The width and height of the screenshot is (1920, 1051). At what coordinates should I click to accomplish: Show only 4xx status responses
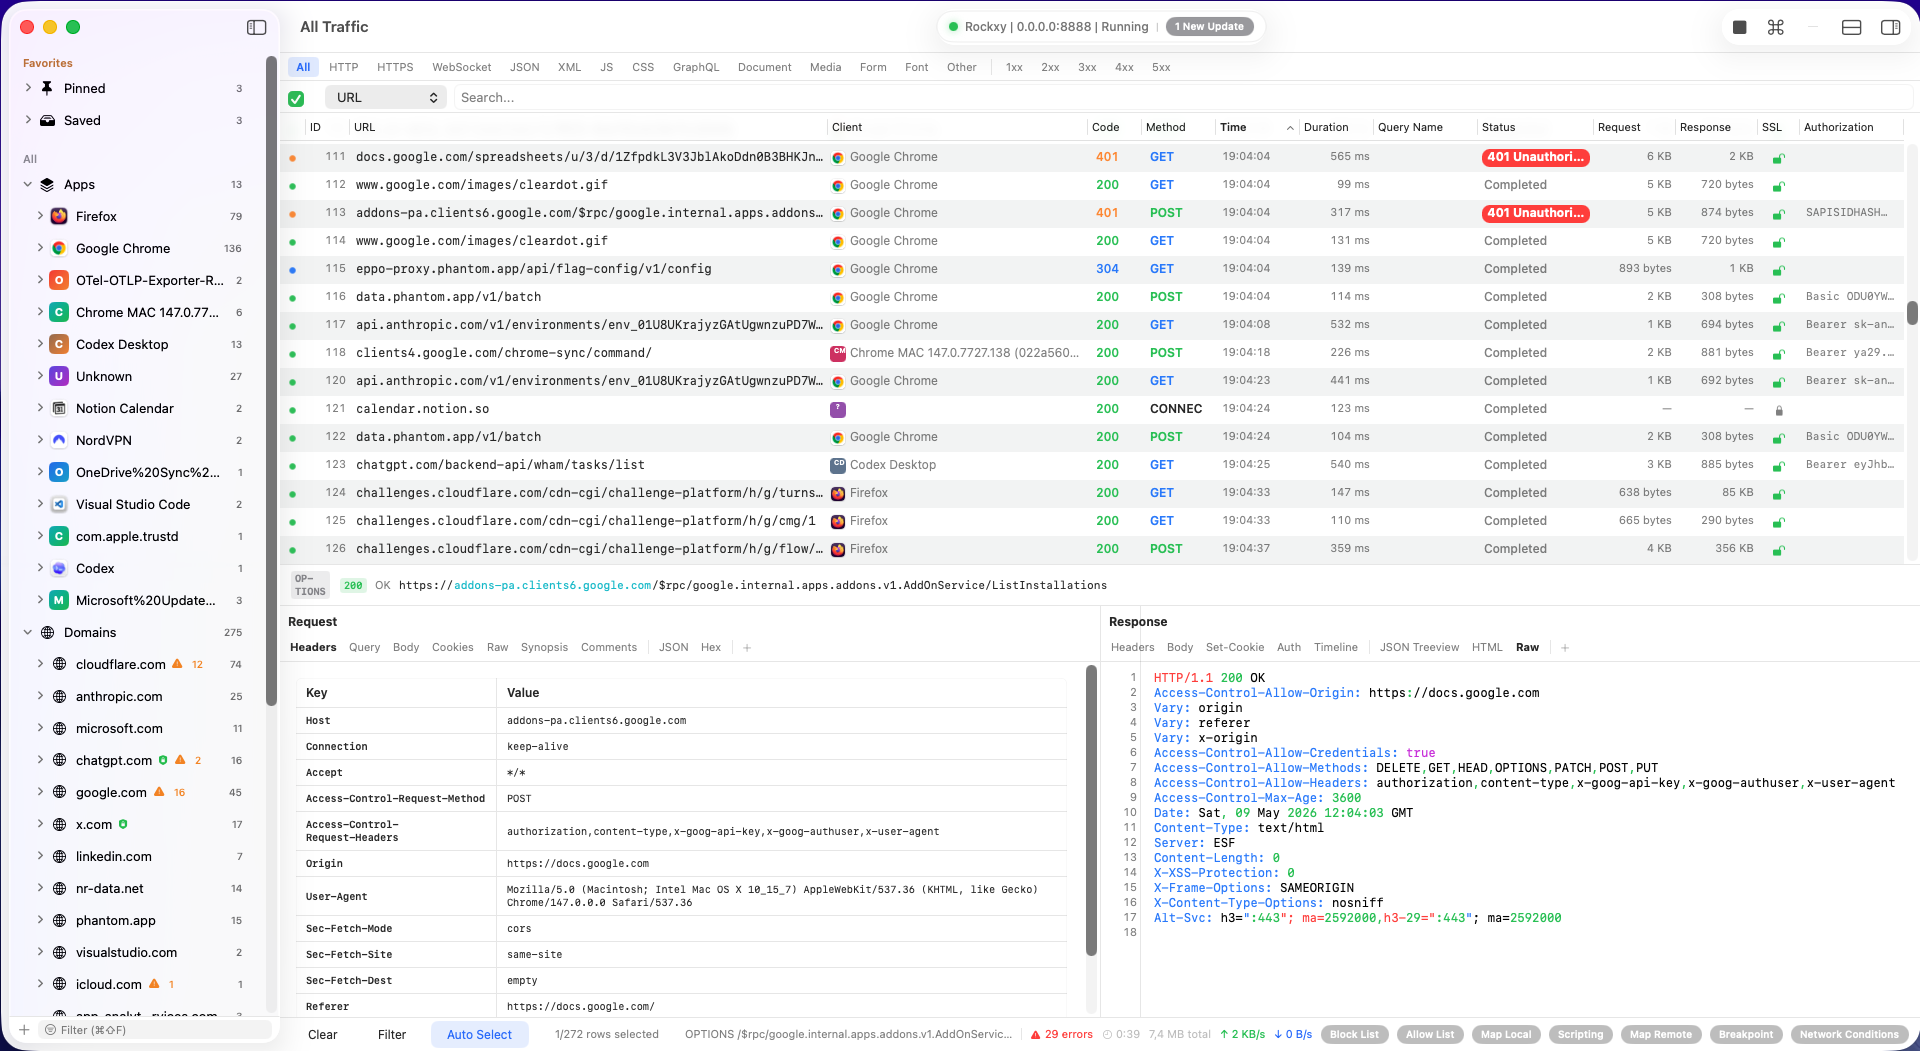[1124, 67]
